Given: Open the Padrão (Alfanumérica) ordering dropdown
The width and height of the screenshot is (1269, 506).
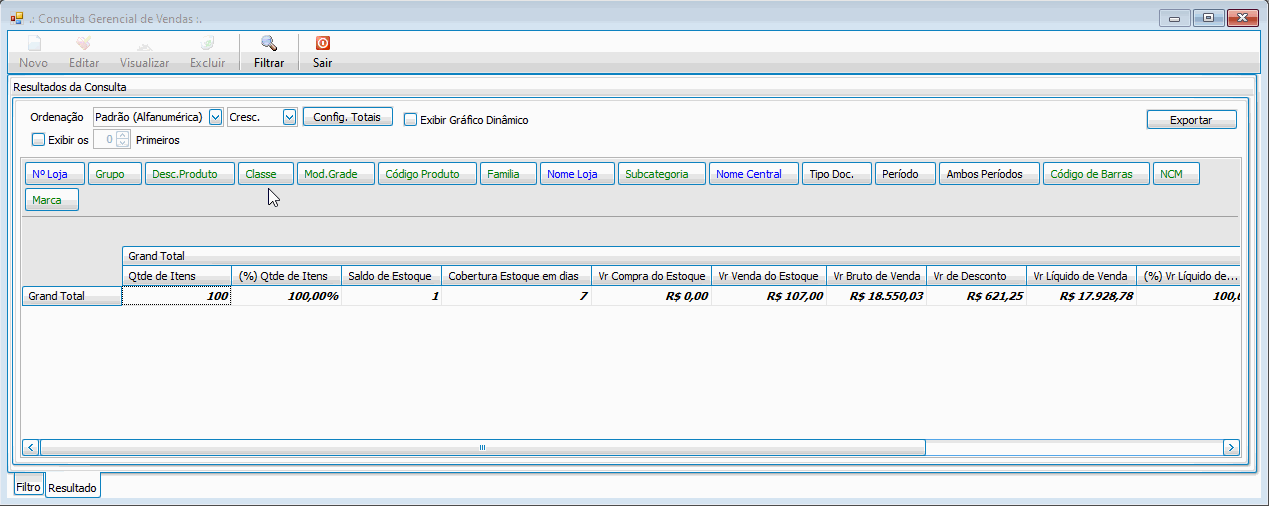Looking at the screenshot, I should (216, 117).
